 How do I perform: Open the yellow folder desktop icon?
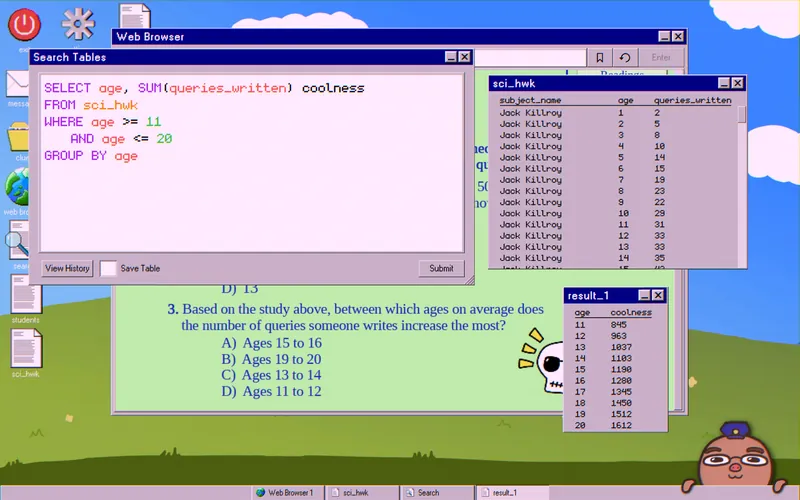[x=18, y=136]
